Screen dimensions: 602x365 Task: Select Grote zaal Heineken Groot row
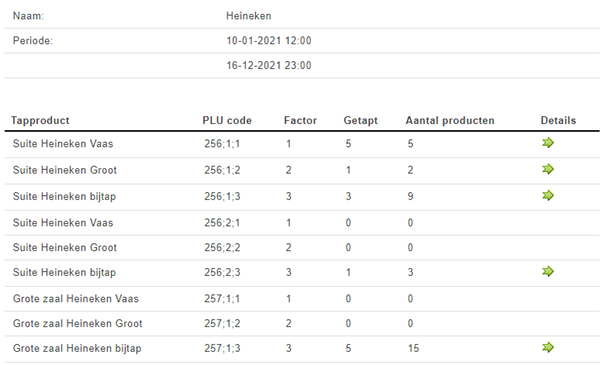[302, 324]
